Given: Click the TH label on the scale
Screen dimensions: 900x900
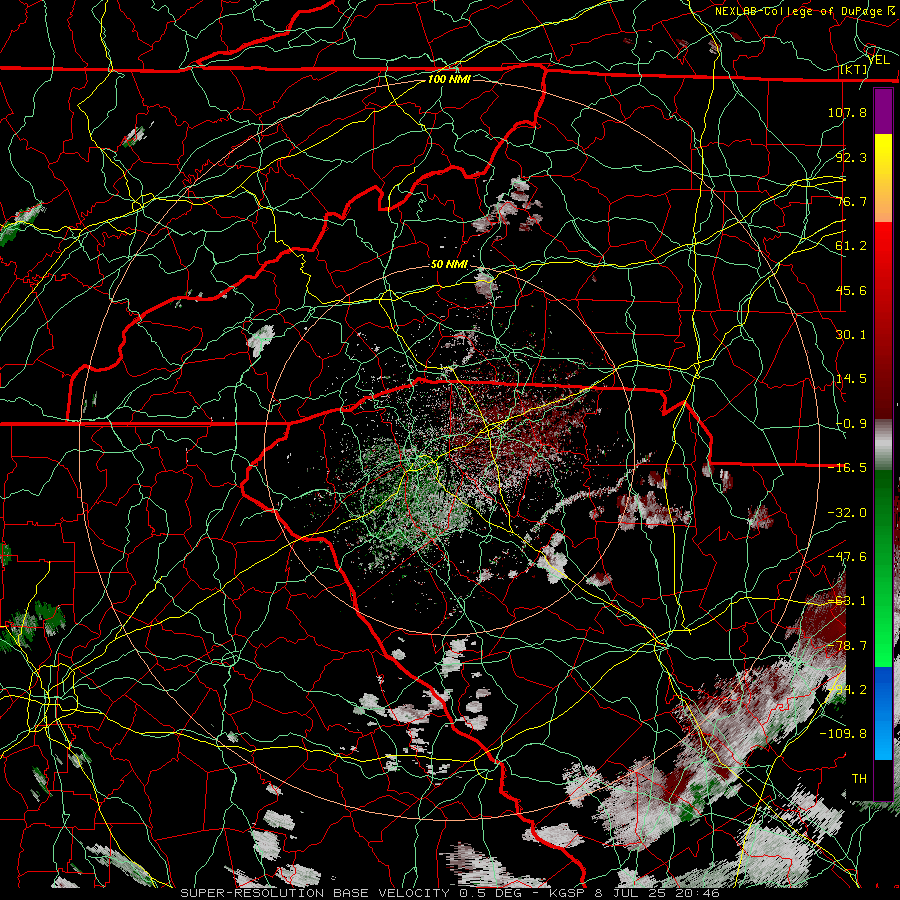Looking at the screenshot, I should pos(859,779).
